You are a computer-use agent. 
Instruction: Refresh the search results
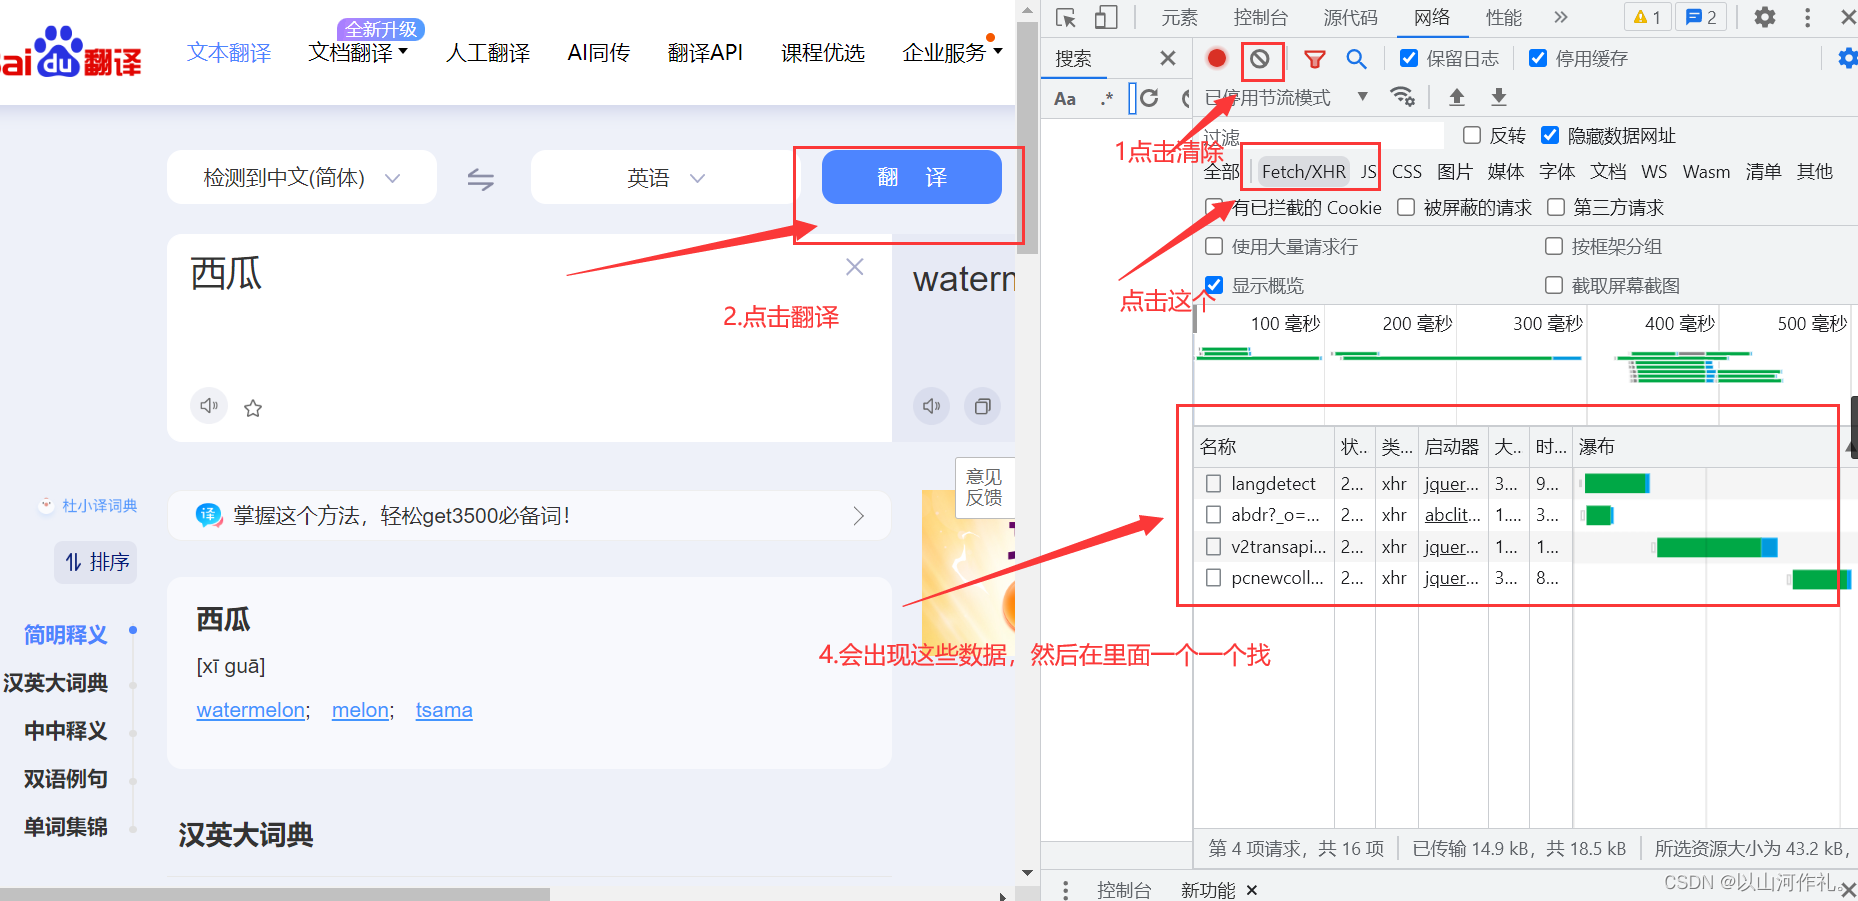[1149, 98]
